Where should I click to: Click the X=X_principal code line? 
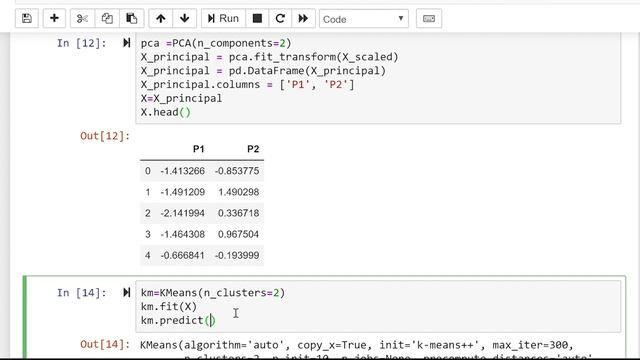coord(181,99)
